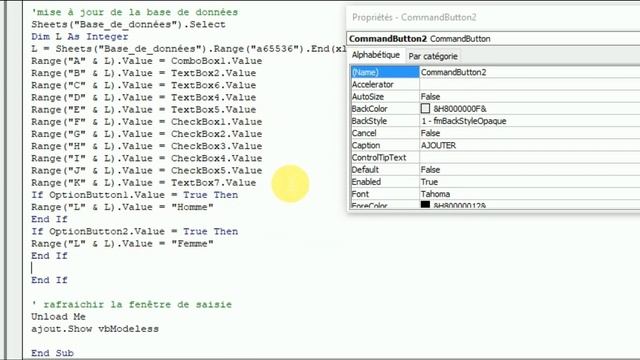Click the TextBox5.Value code line

coord(144,110)
